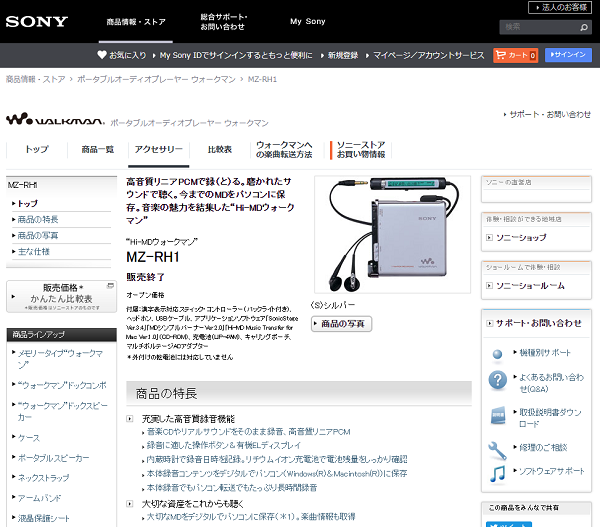This screenshot has height=527, width=600.
Task: Open ネックストラップ lineup link
Action: [43, 478]
